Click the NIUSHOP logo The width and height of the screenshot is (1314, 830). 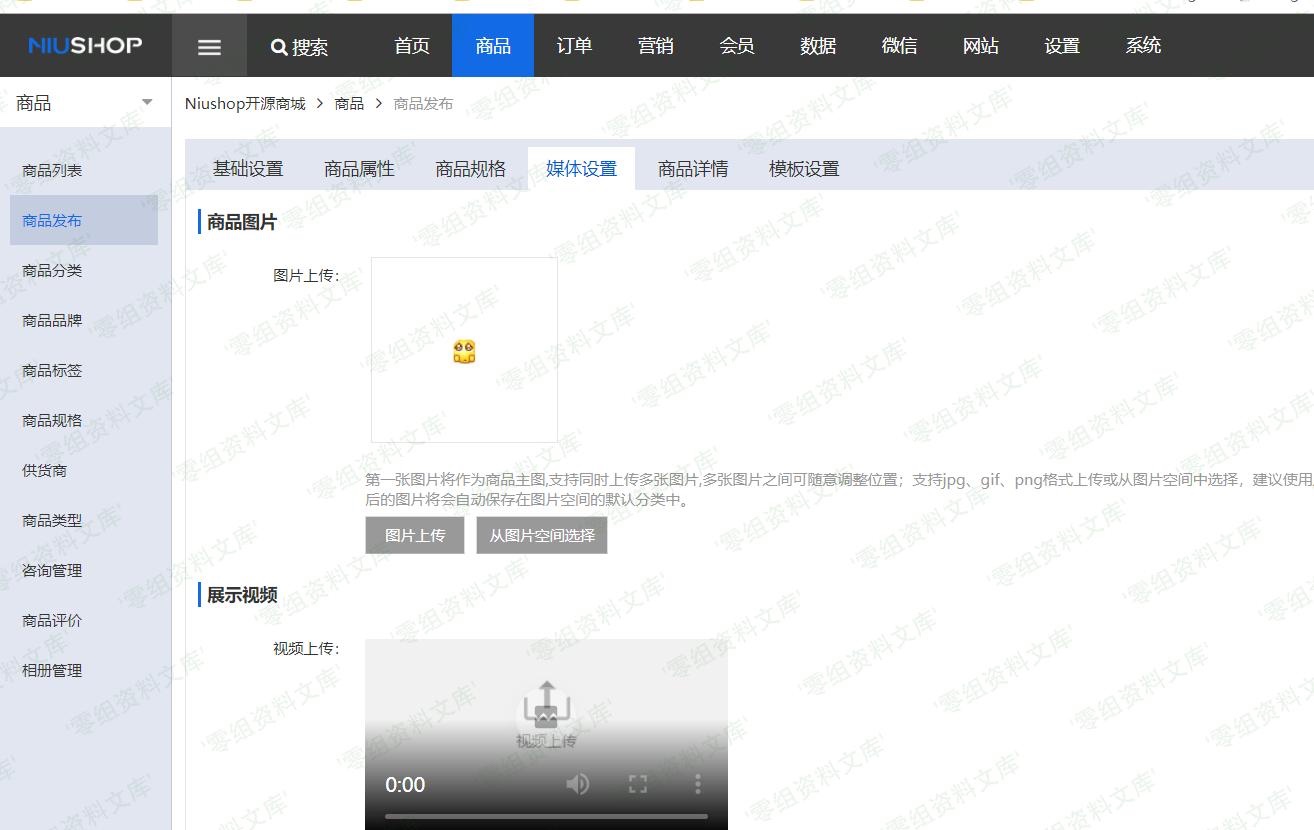pos(85,45)
